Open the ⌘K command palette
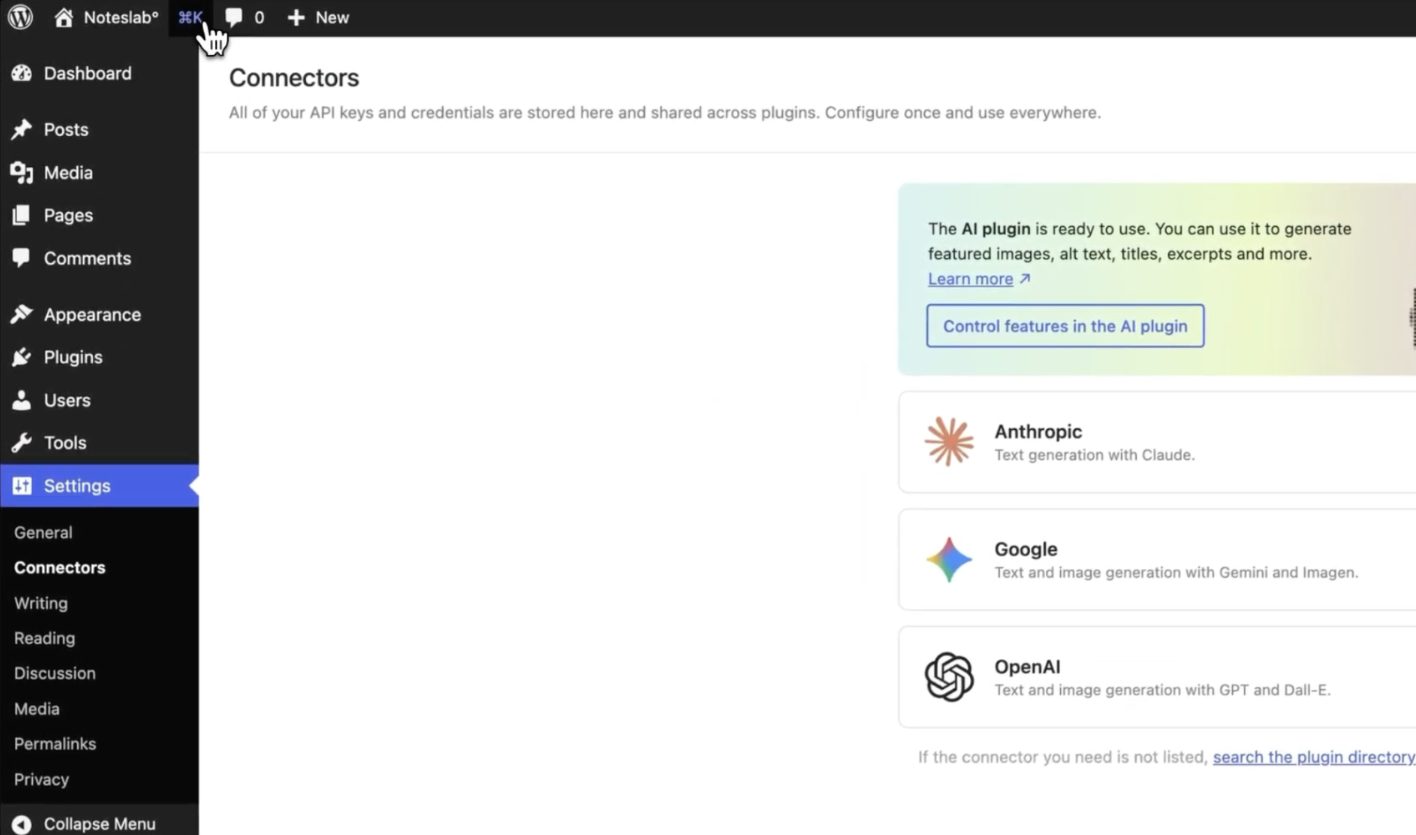1416x835 pixels. 190,17
